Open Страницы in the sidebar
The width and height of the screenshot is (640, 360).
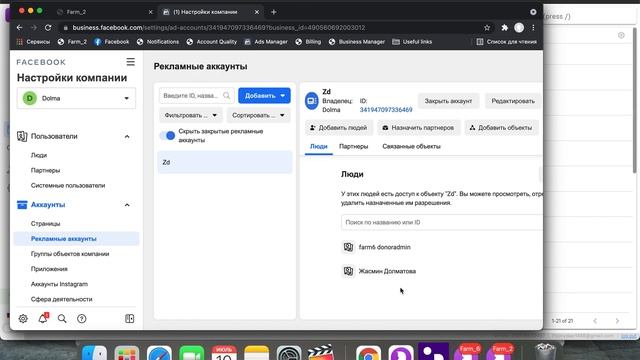(45, 224)
